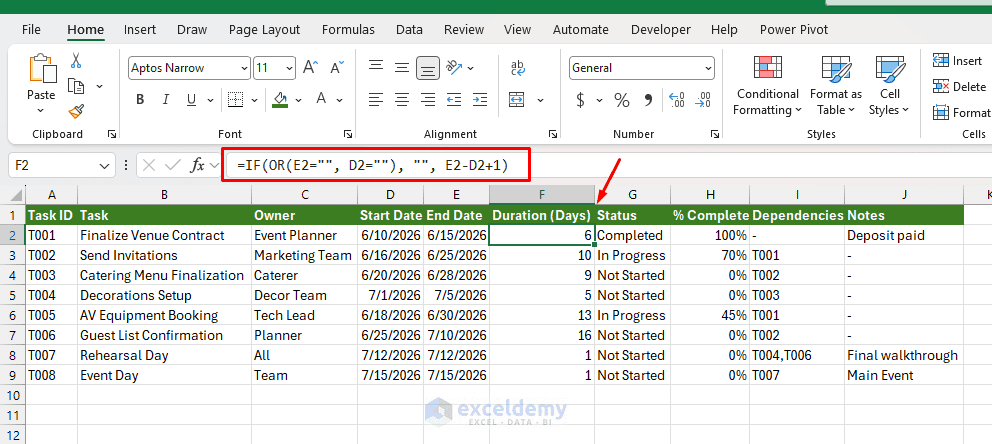Click Decrease Decimal icon
Viewport: 992px width, 444px height.
(x=702, y=99)
